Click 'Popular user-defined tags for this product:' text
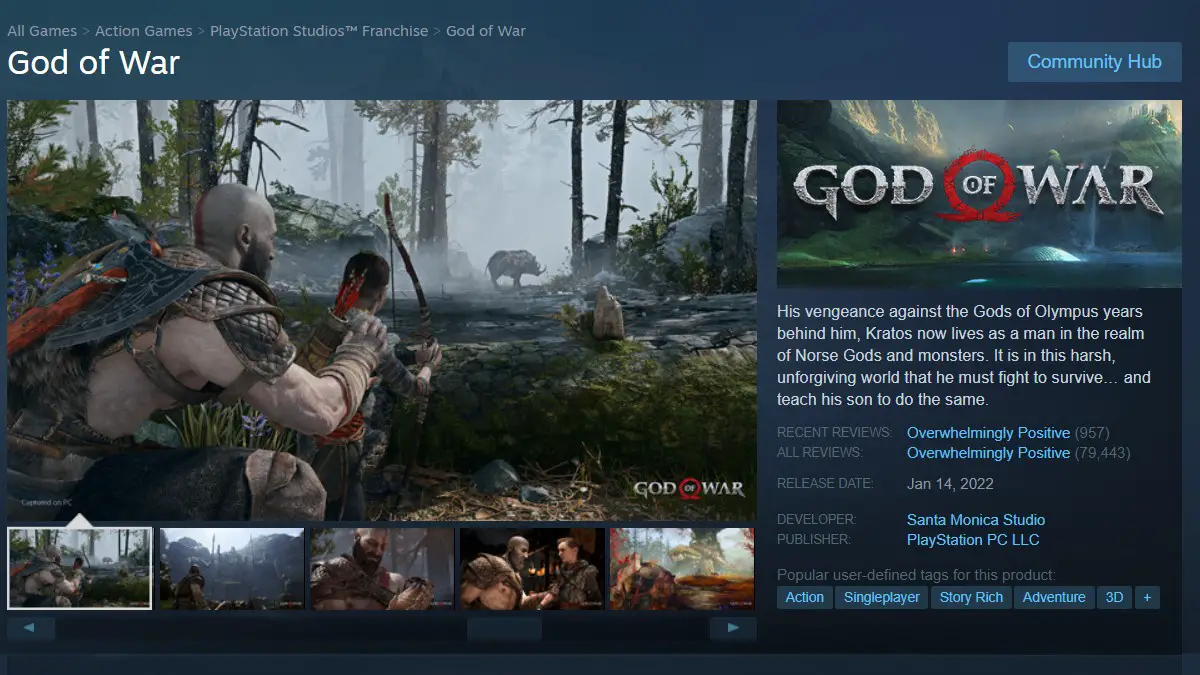Viewport: 1200px width, 675px height. pos(916,575)
